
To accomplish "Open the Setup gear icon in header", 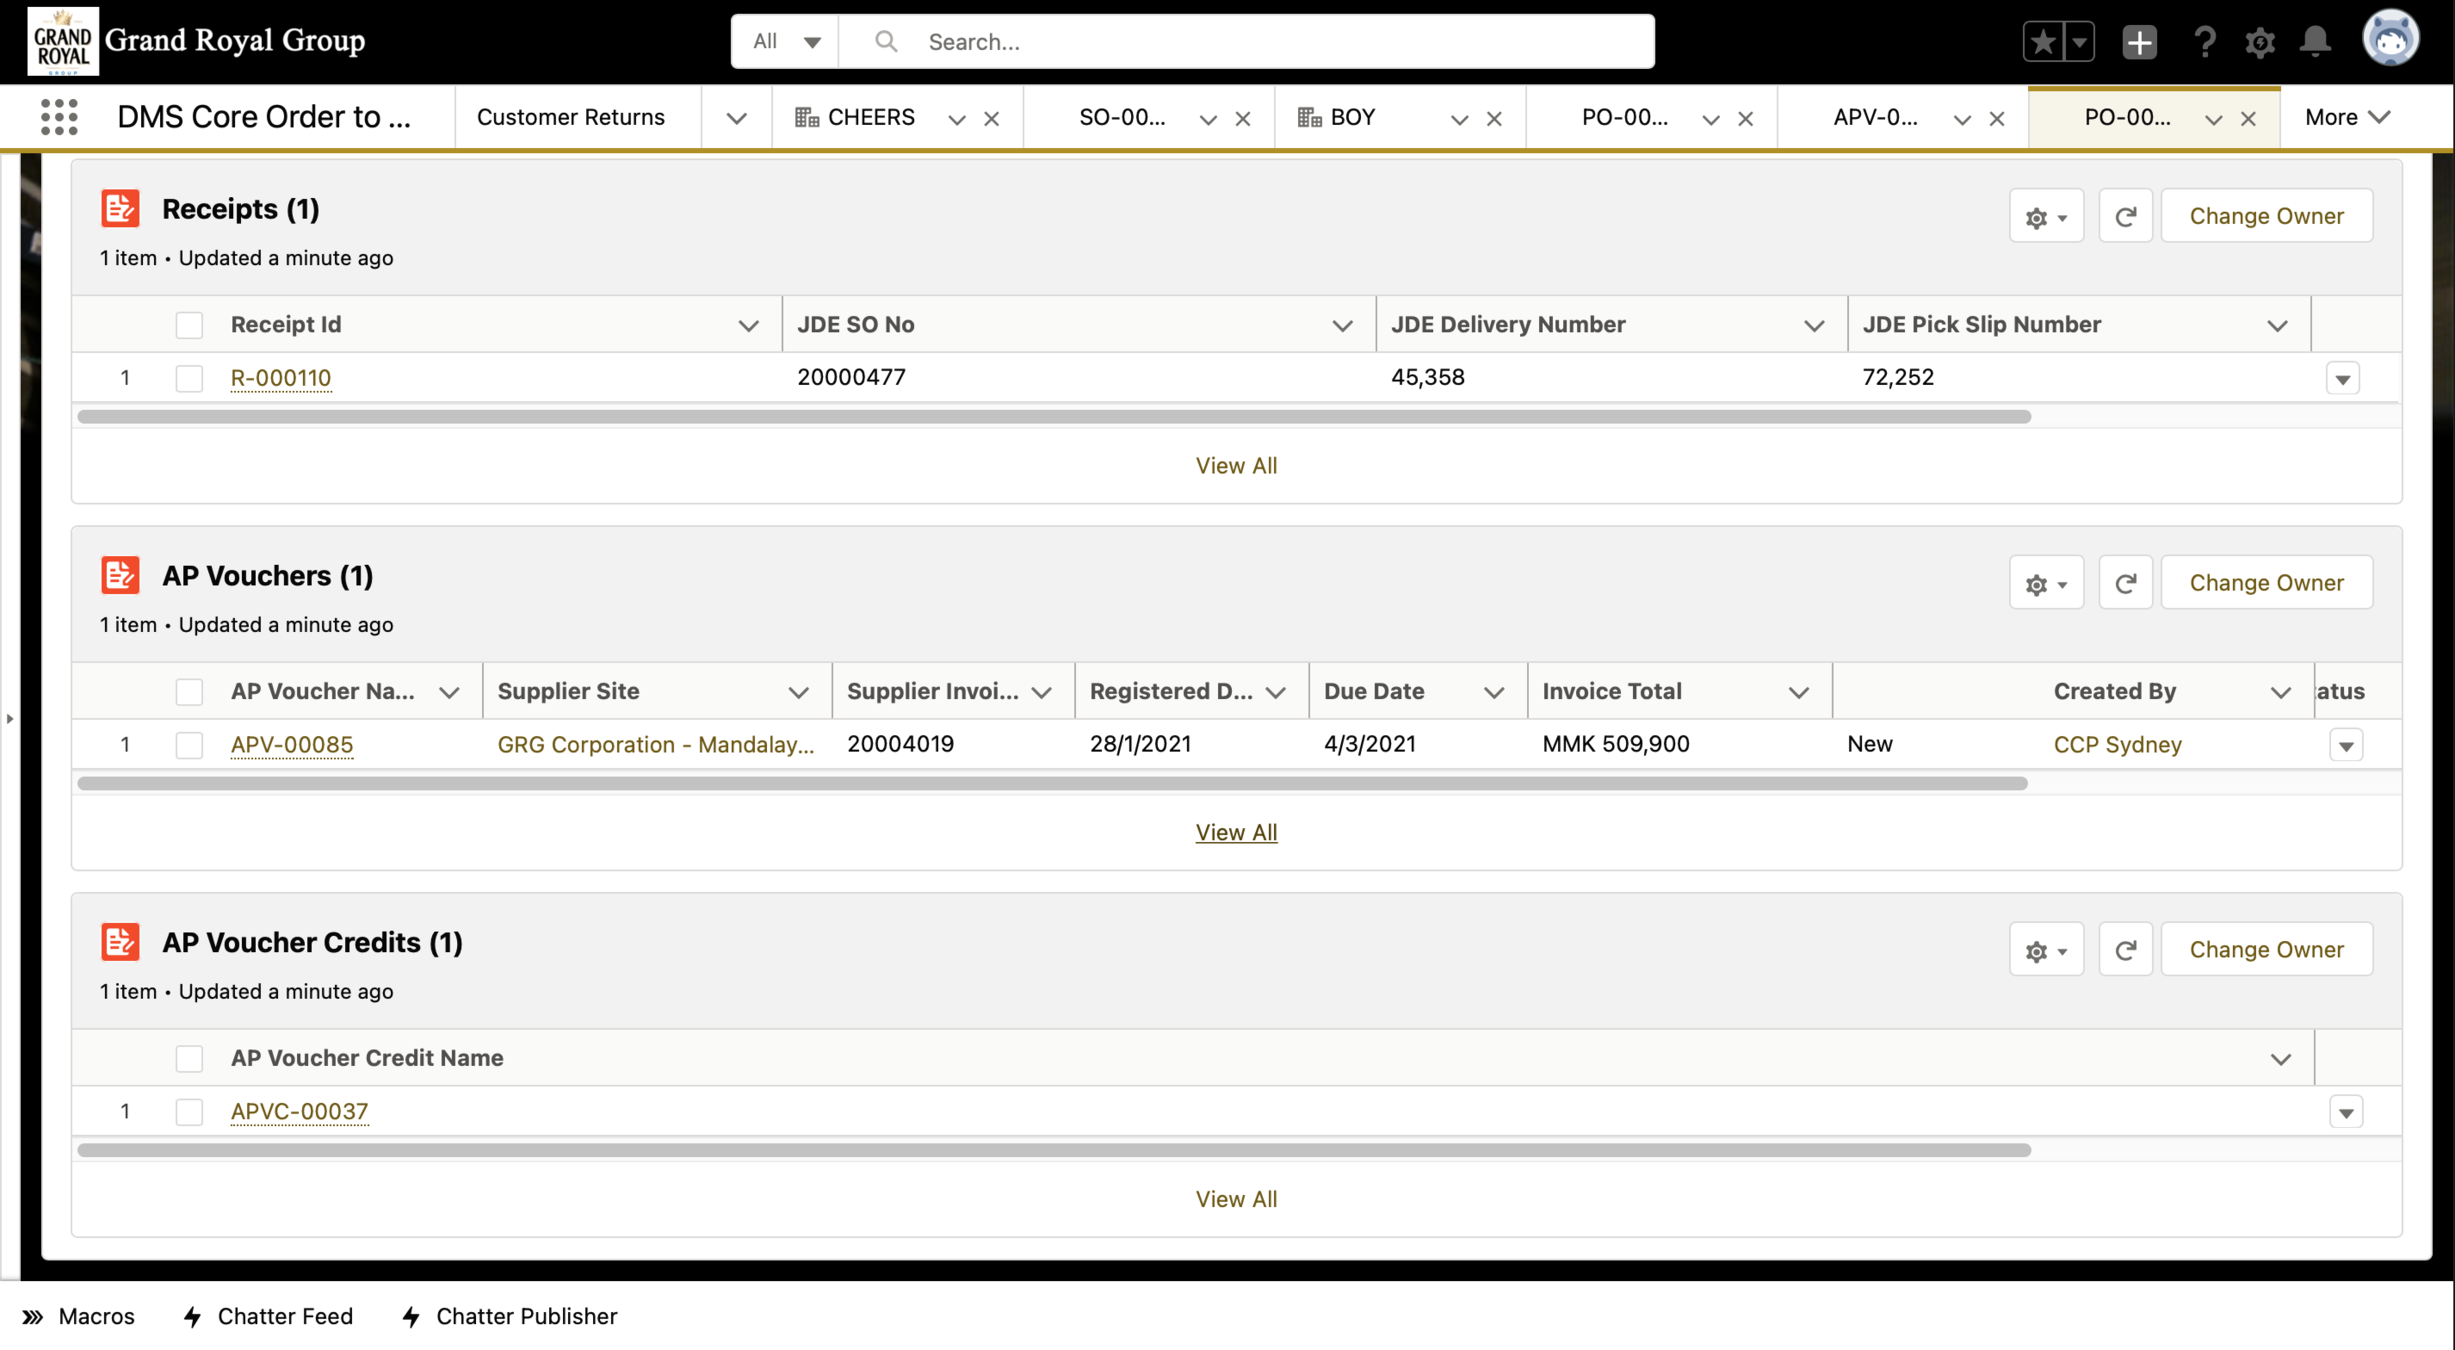I will coord(2259,41).
